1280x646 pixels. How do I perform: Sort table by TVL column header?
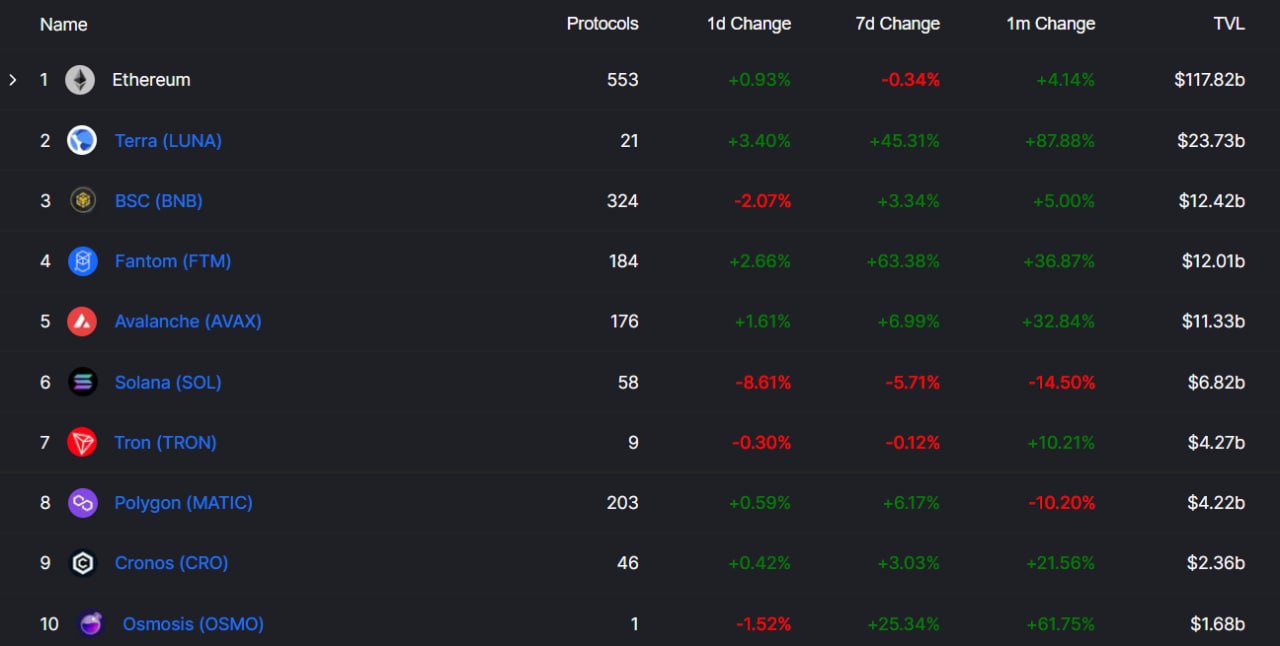point(1229,24)
